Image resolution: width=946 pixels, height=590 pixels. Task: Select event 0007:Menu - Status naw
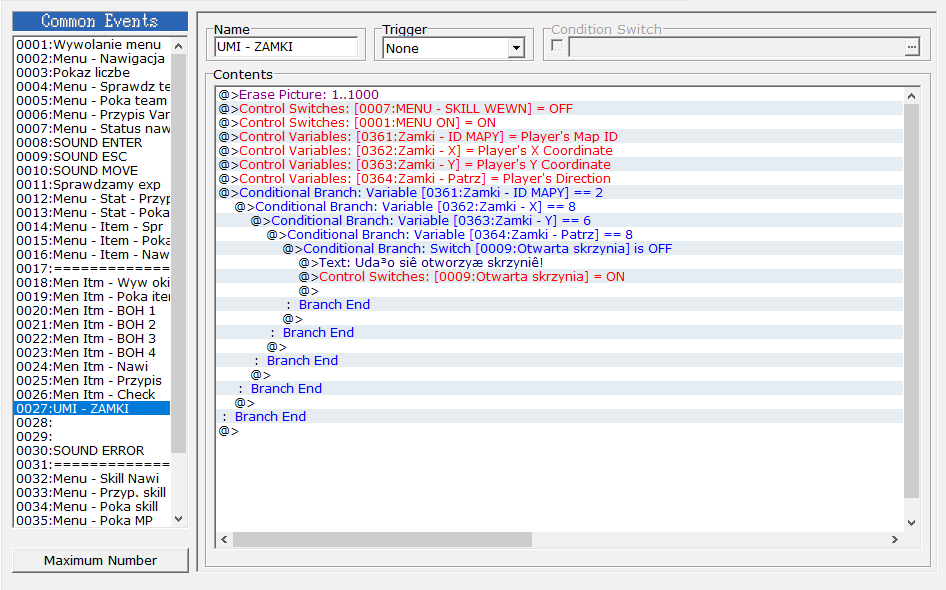92,128
